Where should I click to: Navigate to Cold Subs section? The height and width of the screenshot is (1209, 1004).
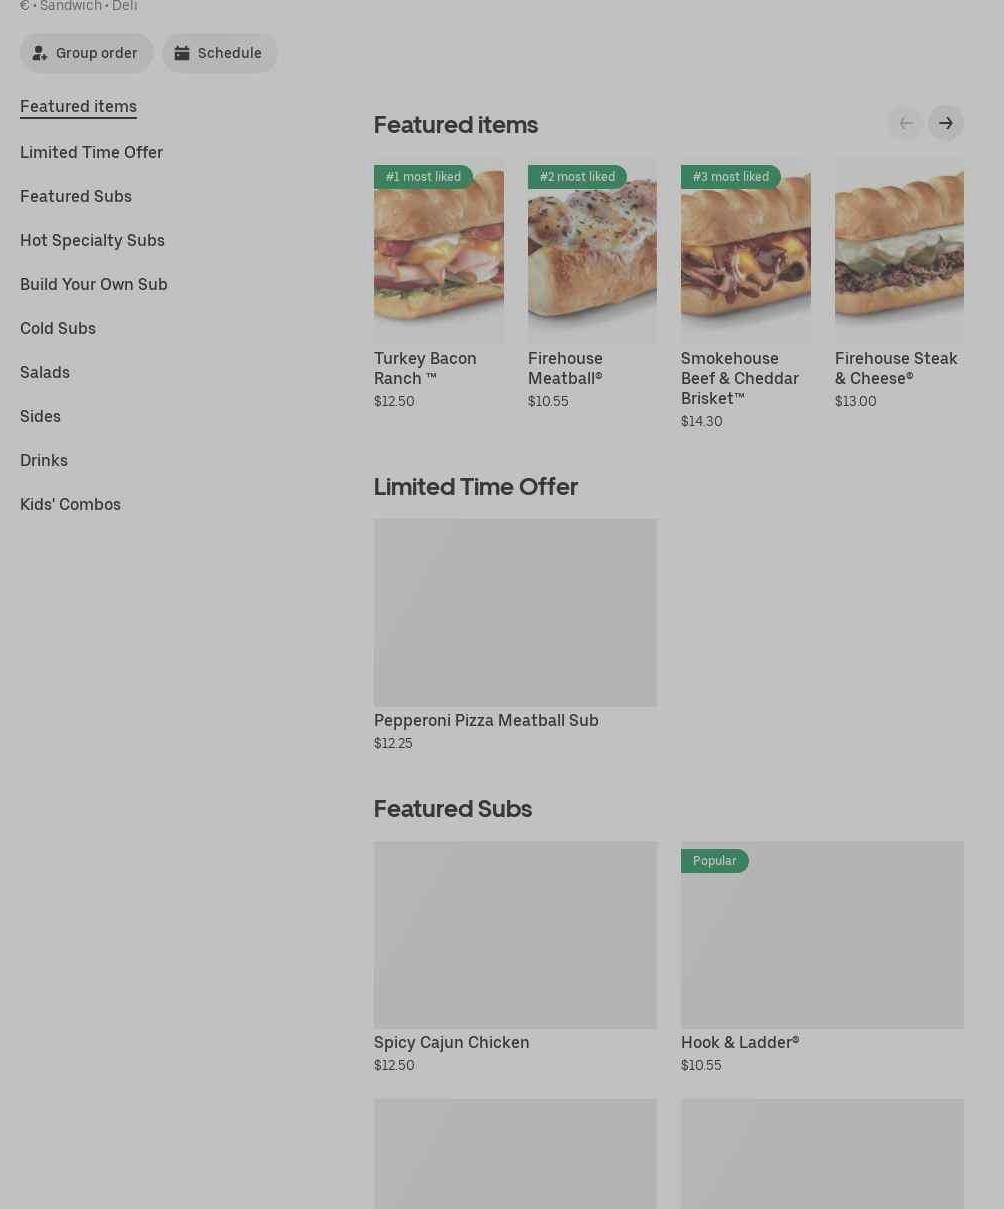coord(58,328)
